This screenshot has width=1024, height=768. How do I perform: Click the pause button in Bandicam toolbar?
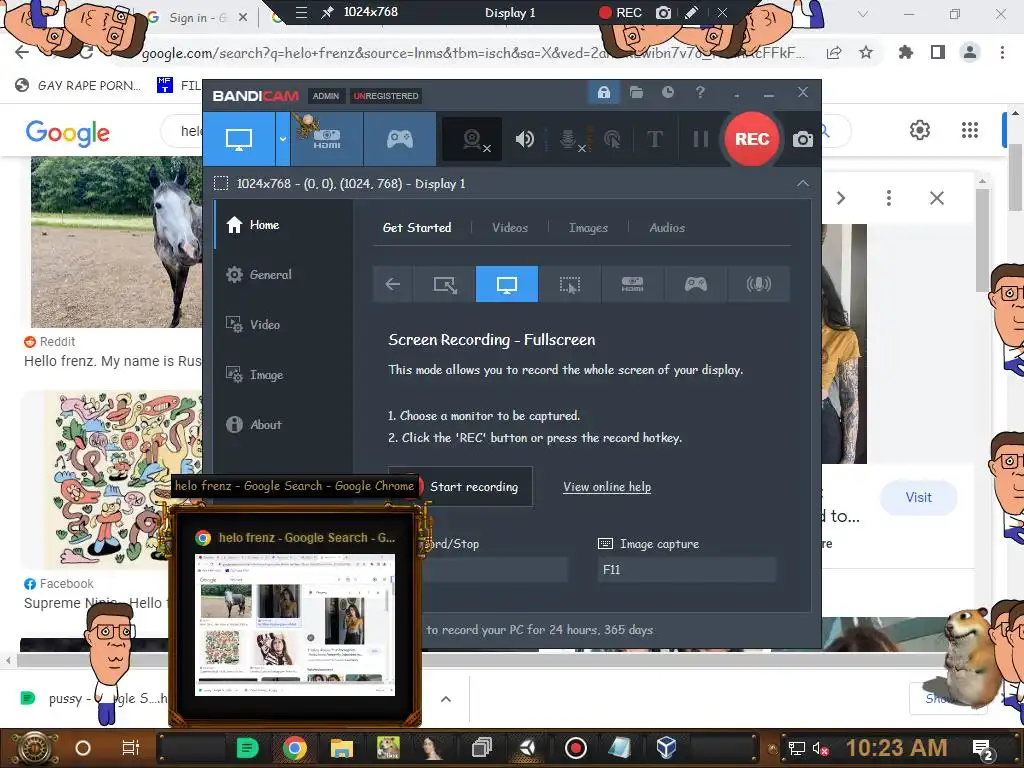click(x=700, y=138)
